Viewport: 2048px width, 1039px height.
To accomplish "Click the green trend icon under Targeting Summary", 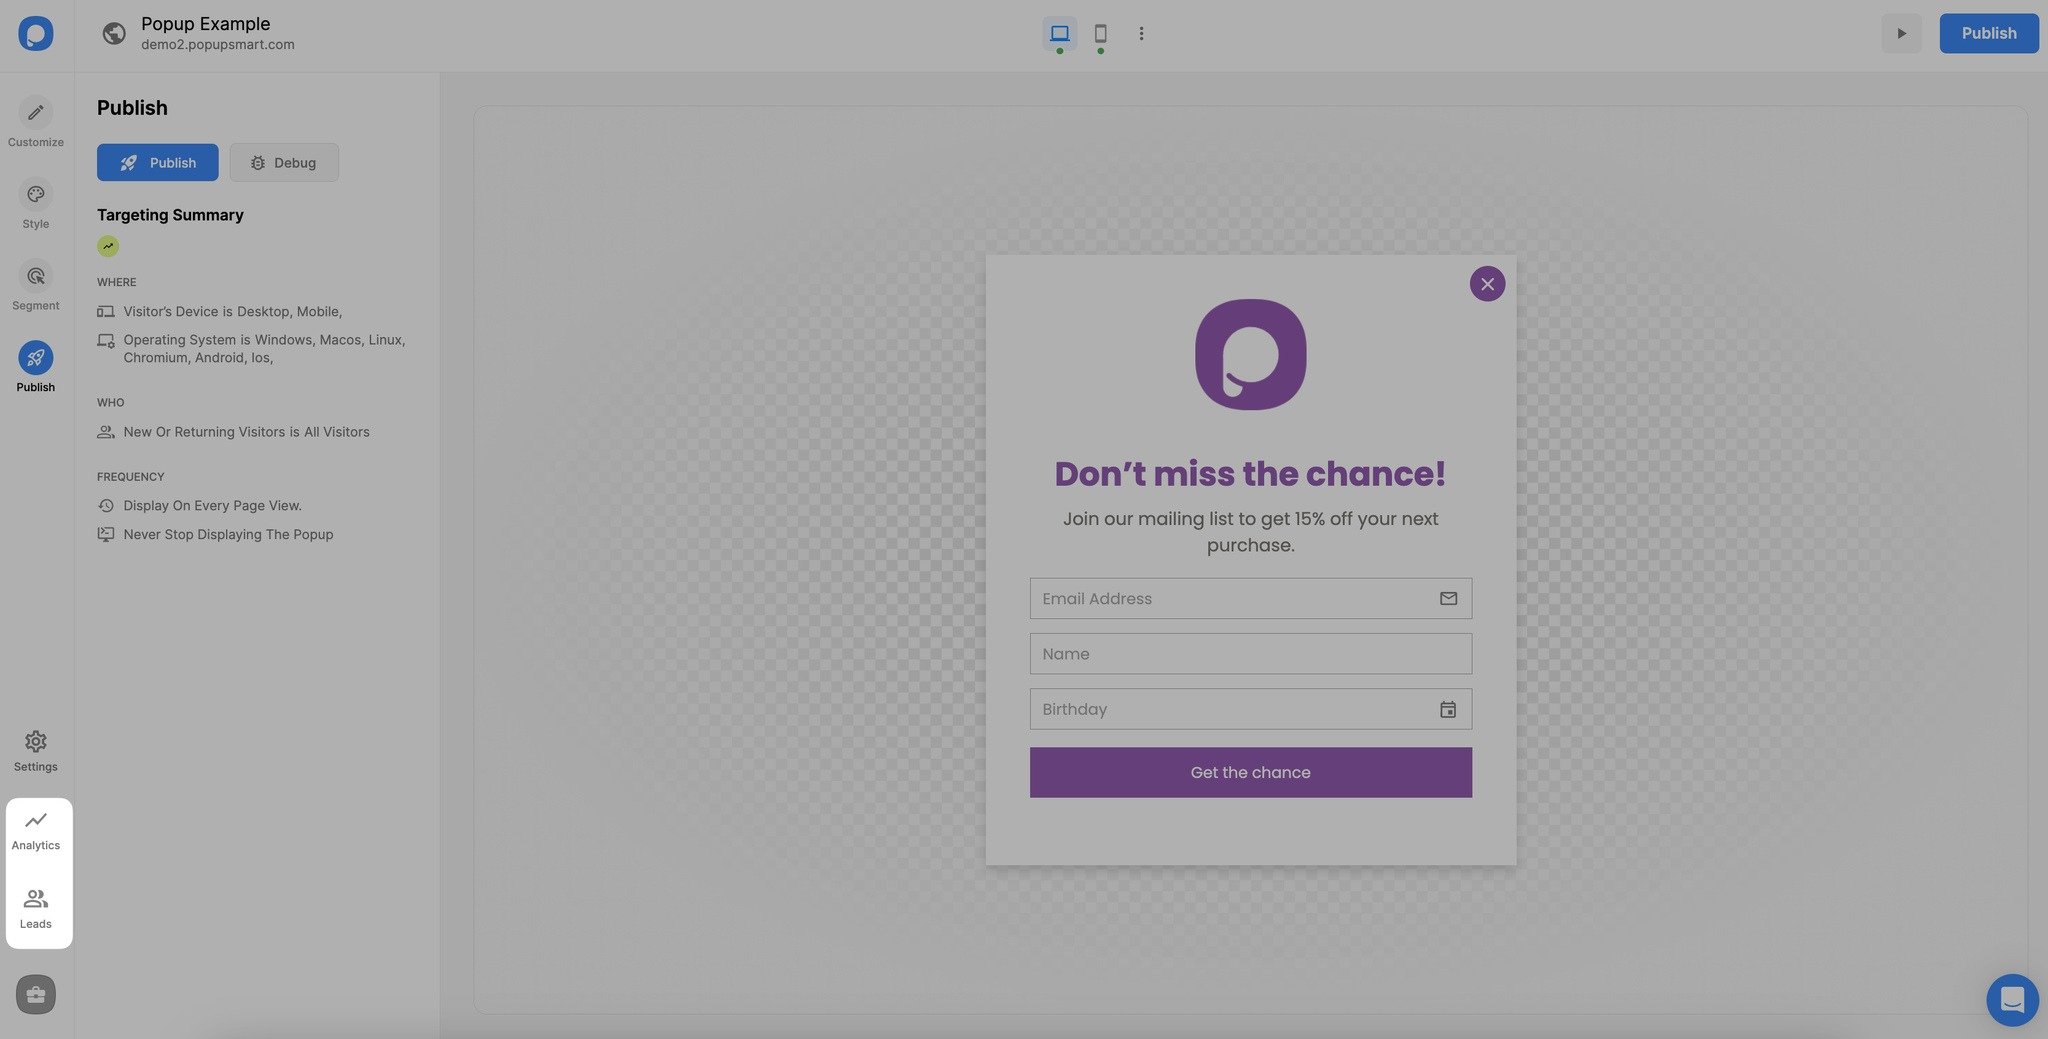I will point(108,246).
